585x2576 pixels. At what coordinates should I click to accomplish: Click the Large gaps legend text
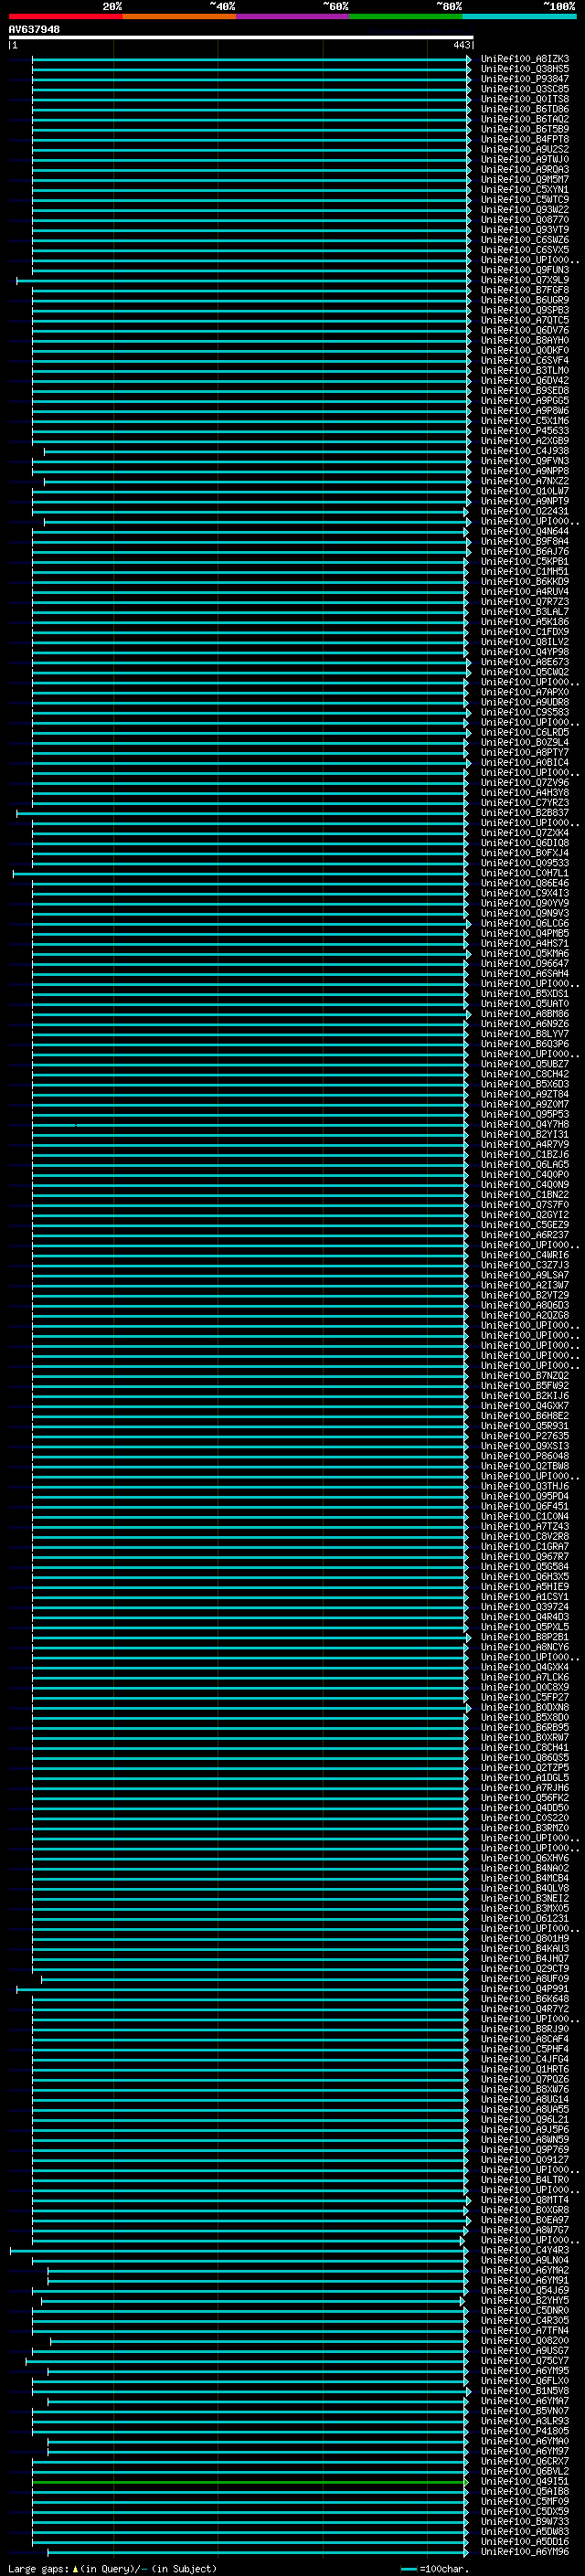click(x=38, y=2569)
